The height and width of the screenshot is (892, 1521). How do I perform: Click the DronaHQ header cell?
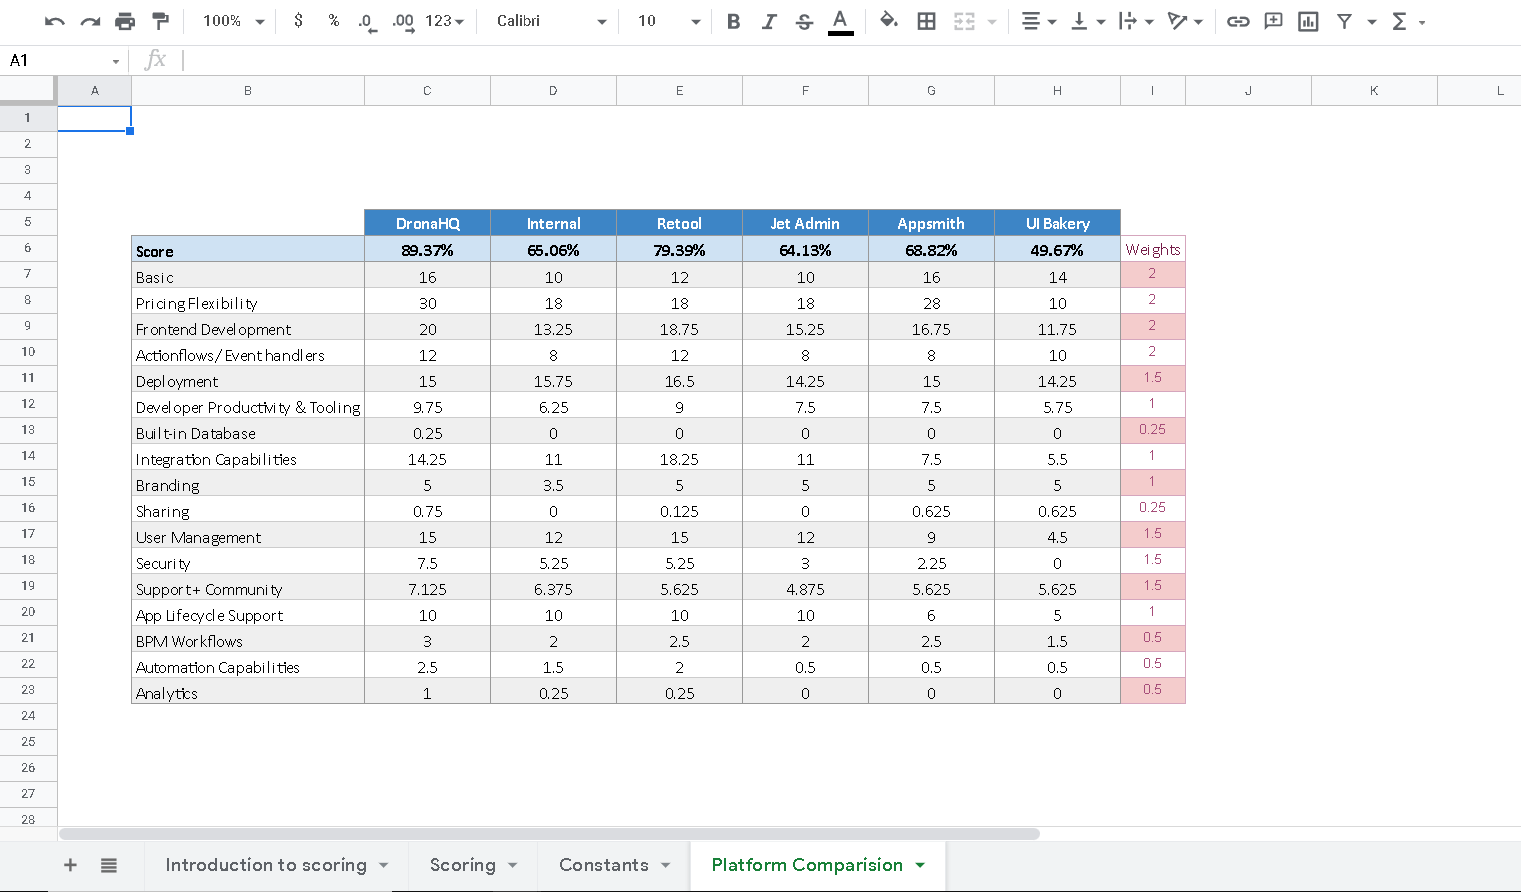[427, 223]
